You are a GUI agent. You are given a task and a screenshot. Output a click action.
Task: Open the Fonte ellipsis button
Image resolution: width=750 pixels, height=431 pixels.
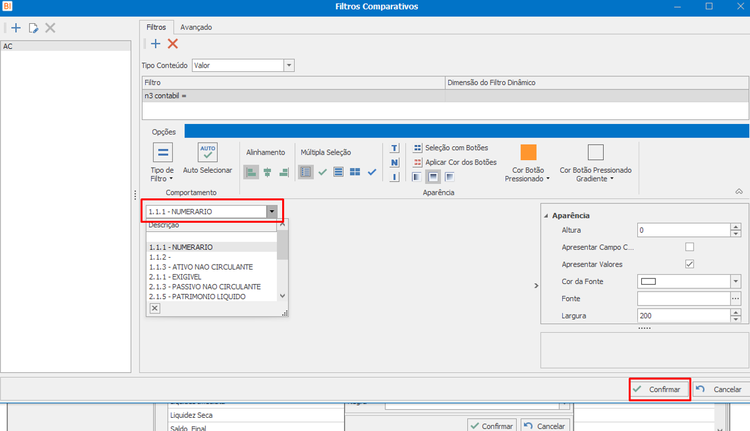(736, 298)
